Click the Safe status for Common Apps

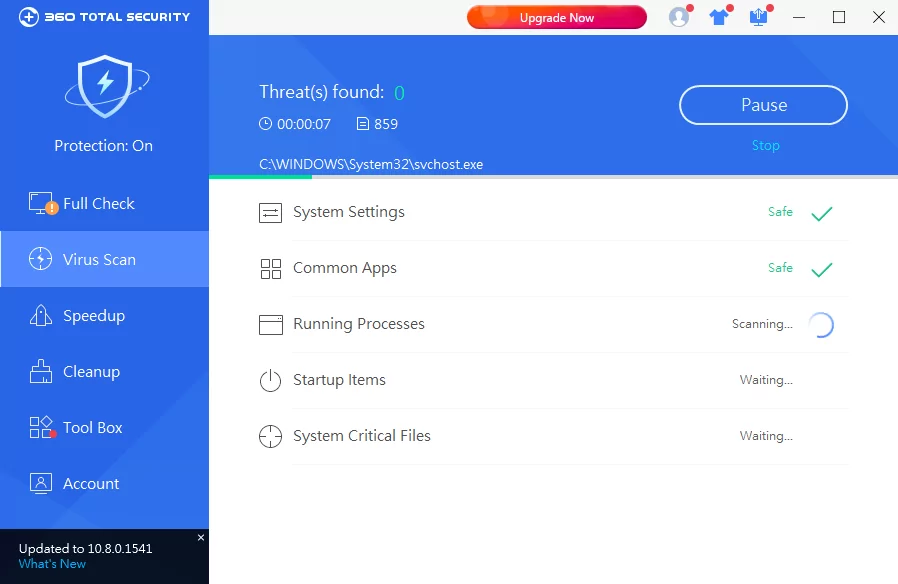coord(780,268)
